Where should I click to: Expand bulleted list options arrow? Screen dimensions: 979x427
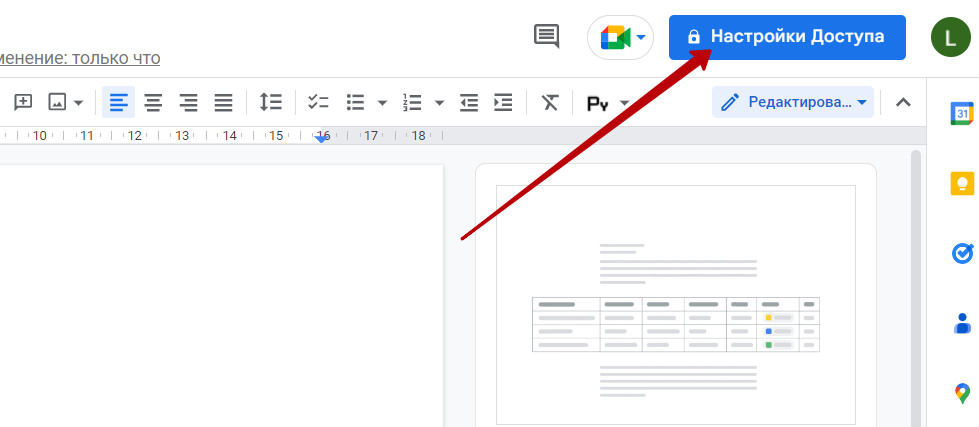(x=382, y=103)
